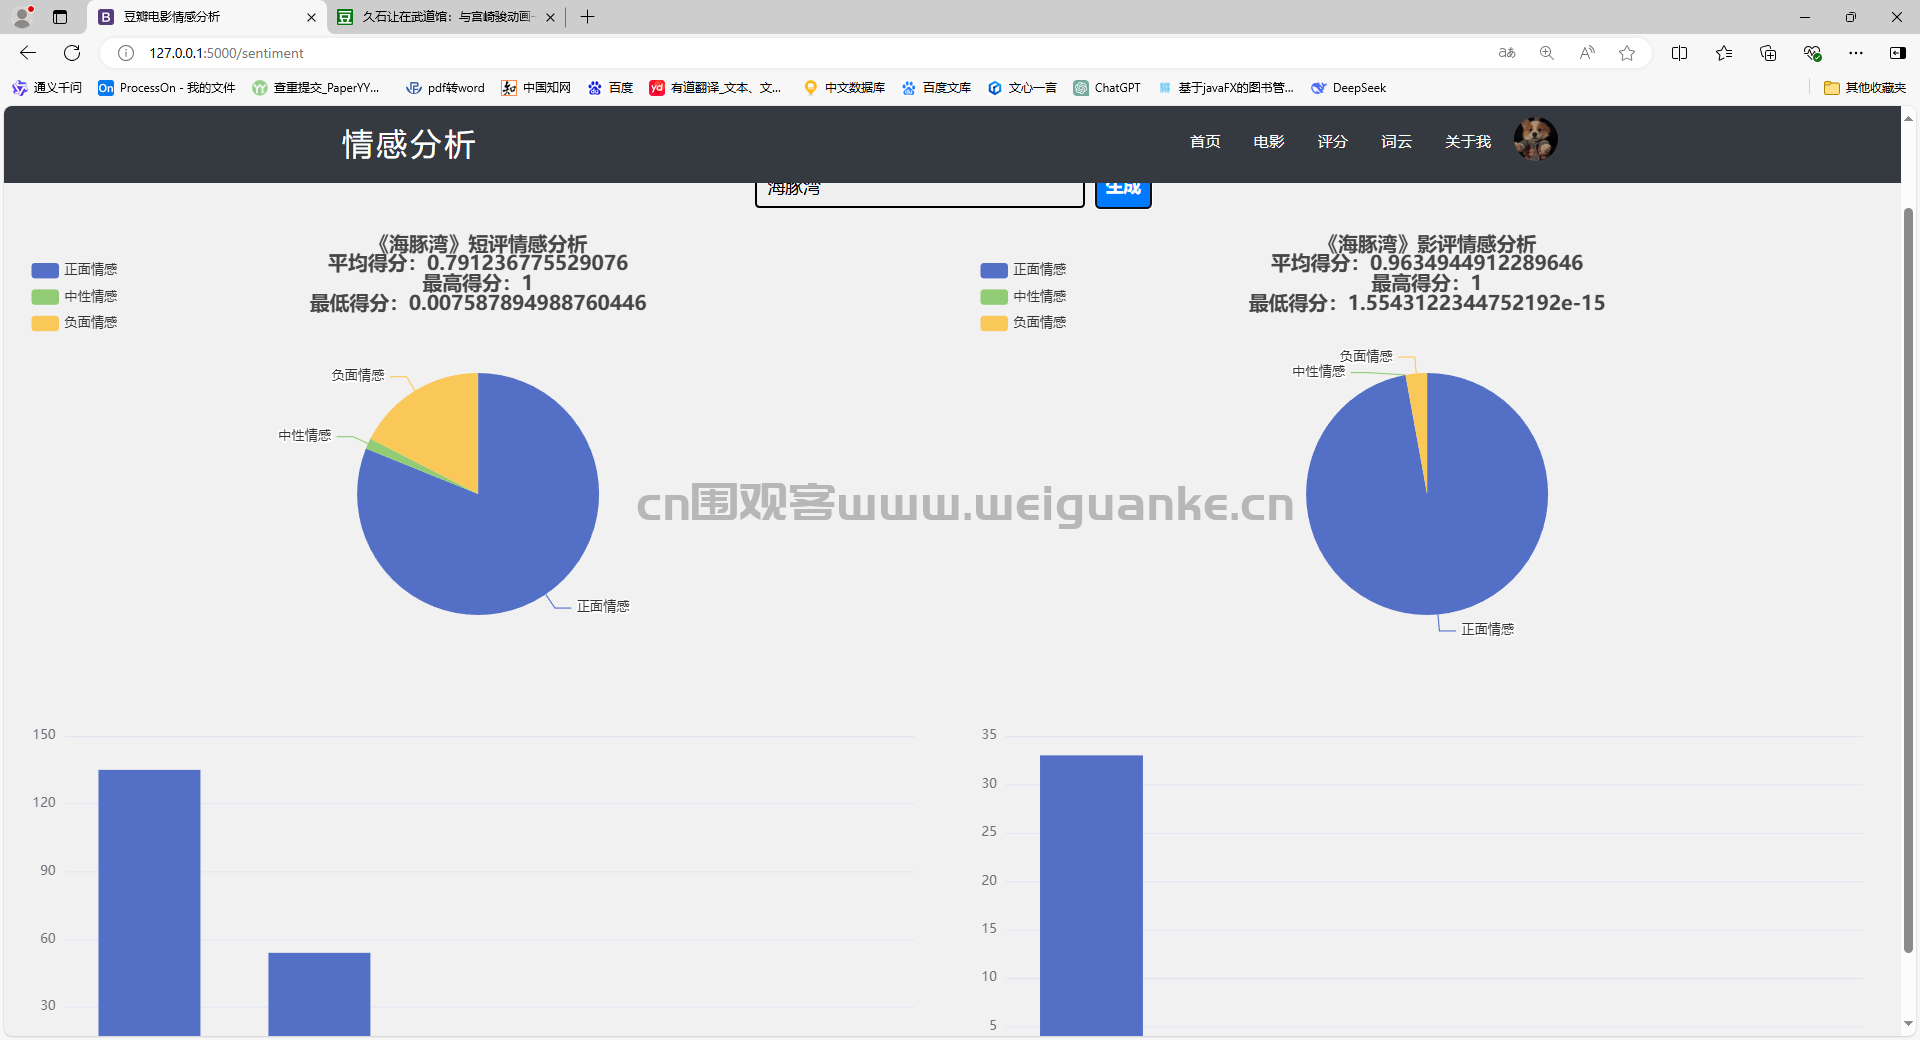Switch to the 久石让在武道馆 tab
The image size is (1920, 1040).
(x=446, y=17)
